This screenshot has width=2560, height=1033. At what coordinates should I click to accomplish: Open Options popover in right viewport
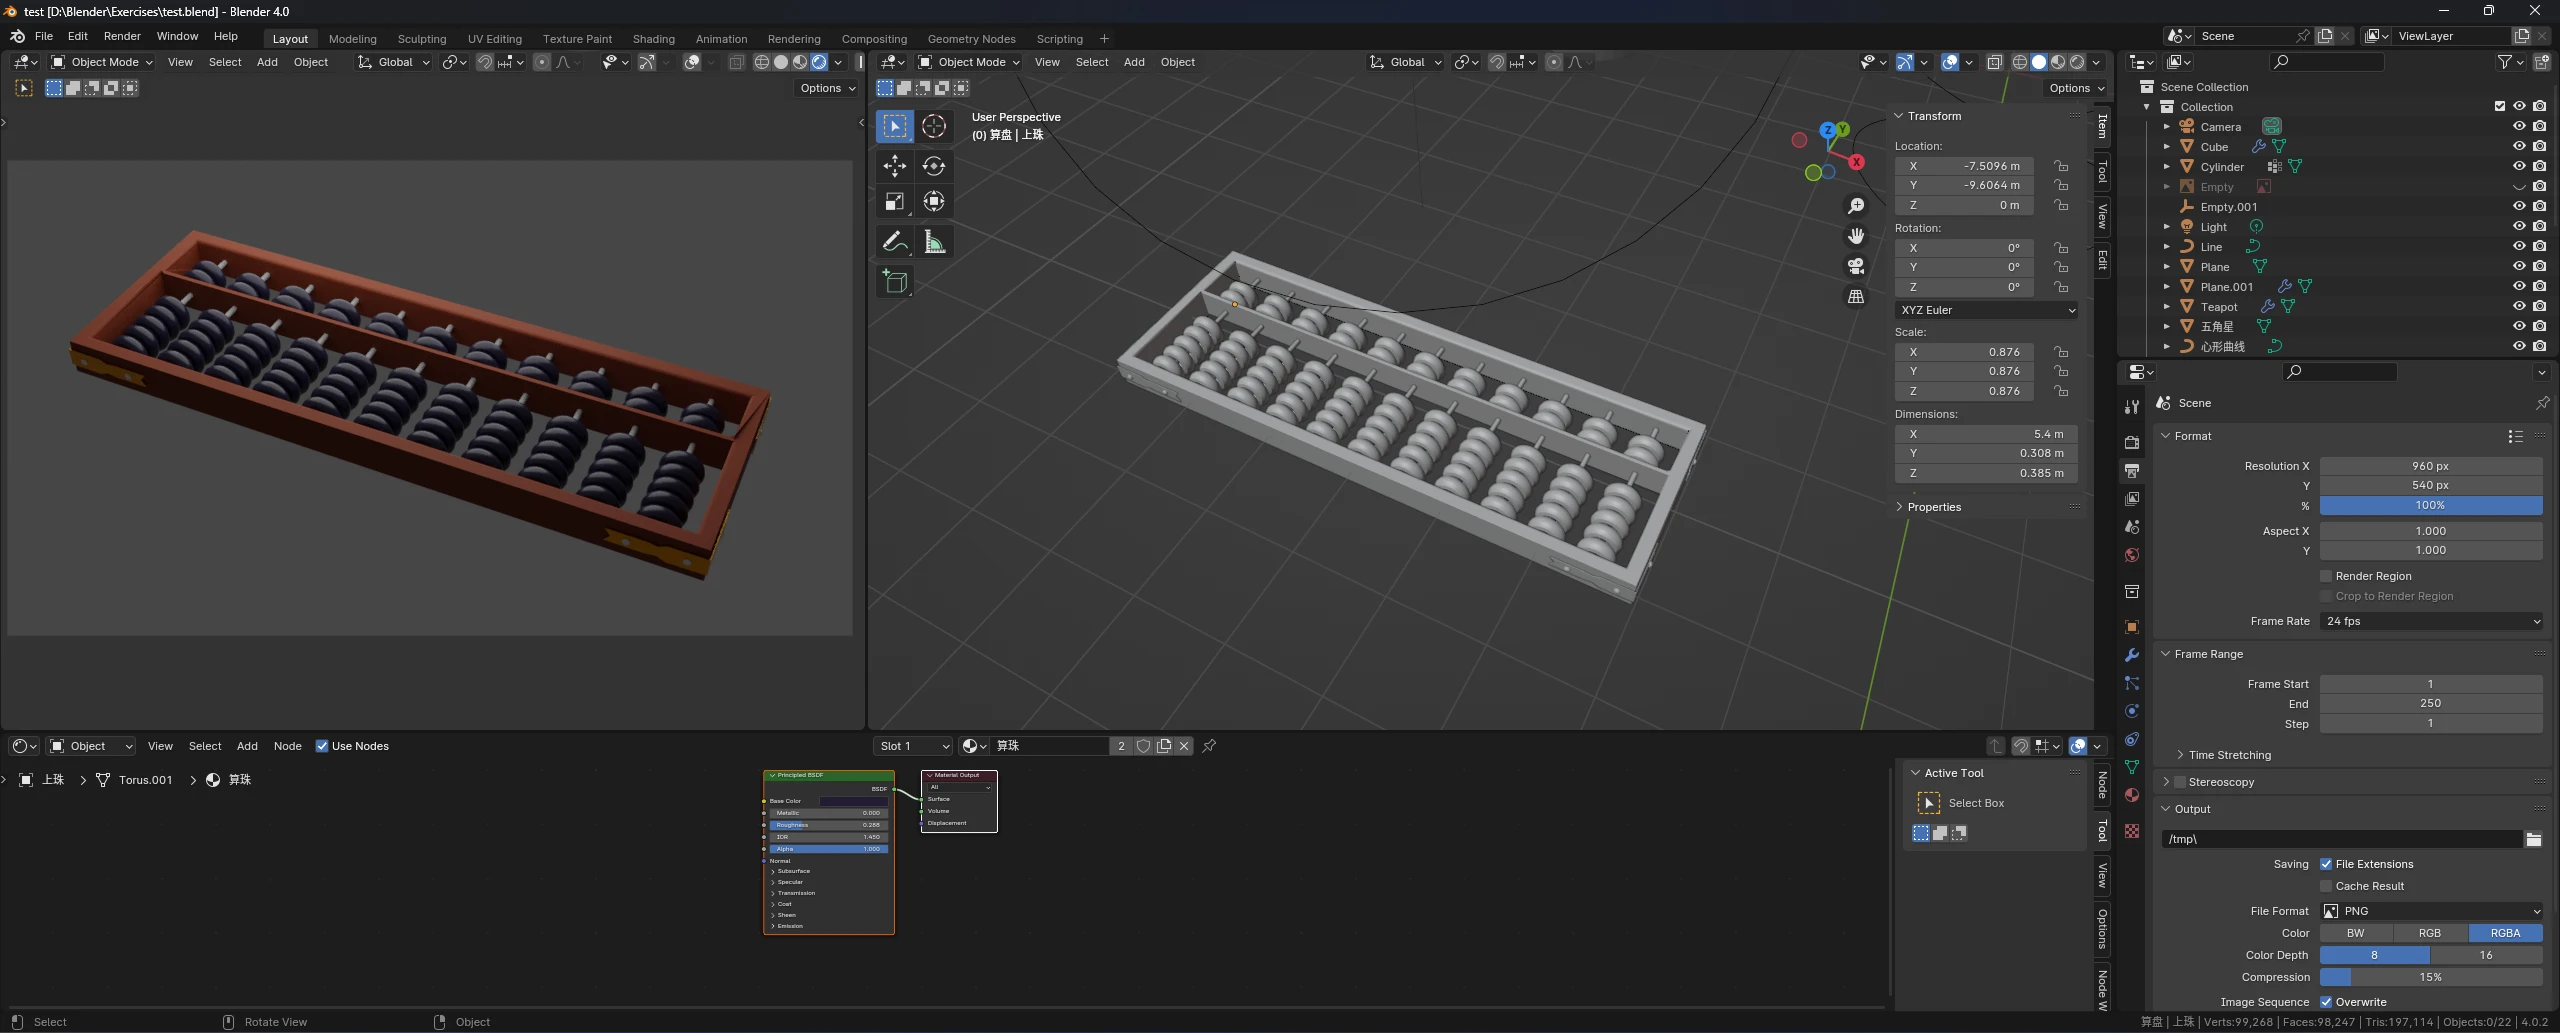(x=2075, y=88)
